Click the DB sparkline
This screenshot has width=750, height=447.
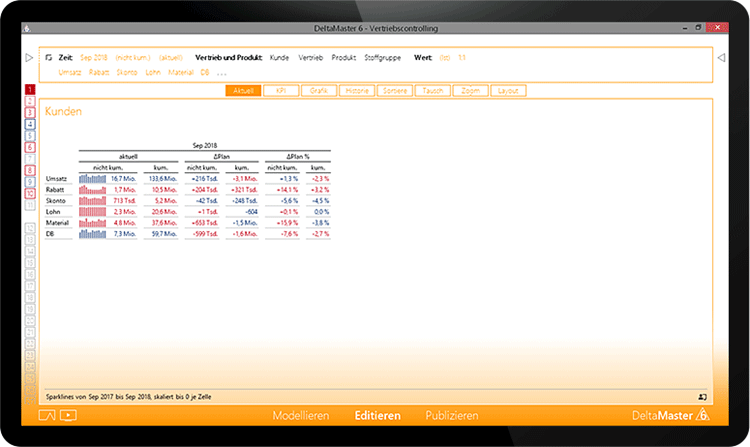93,234
